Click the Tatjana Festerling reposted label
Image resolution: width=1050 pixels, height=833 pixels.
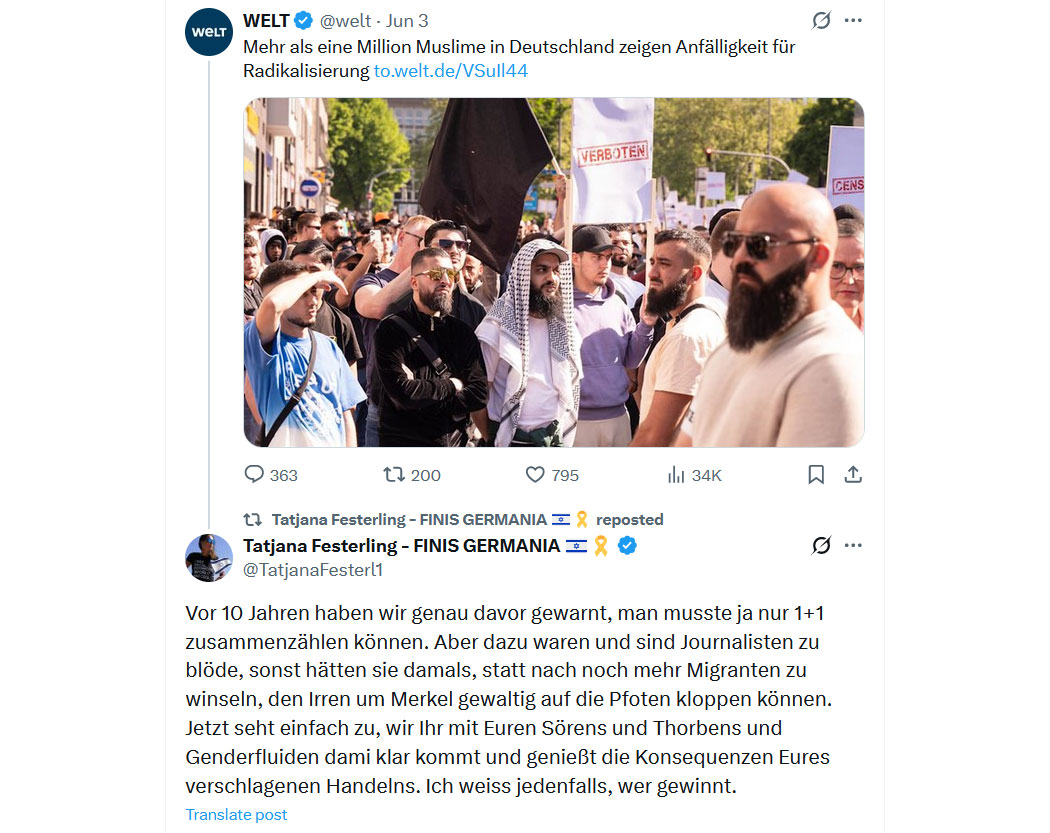[467, 520]
